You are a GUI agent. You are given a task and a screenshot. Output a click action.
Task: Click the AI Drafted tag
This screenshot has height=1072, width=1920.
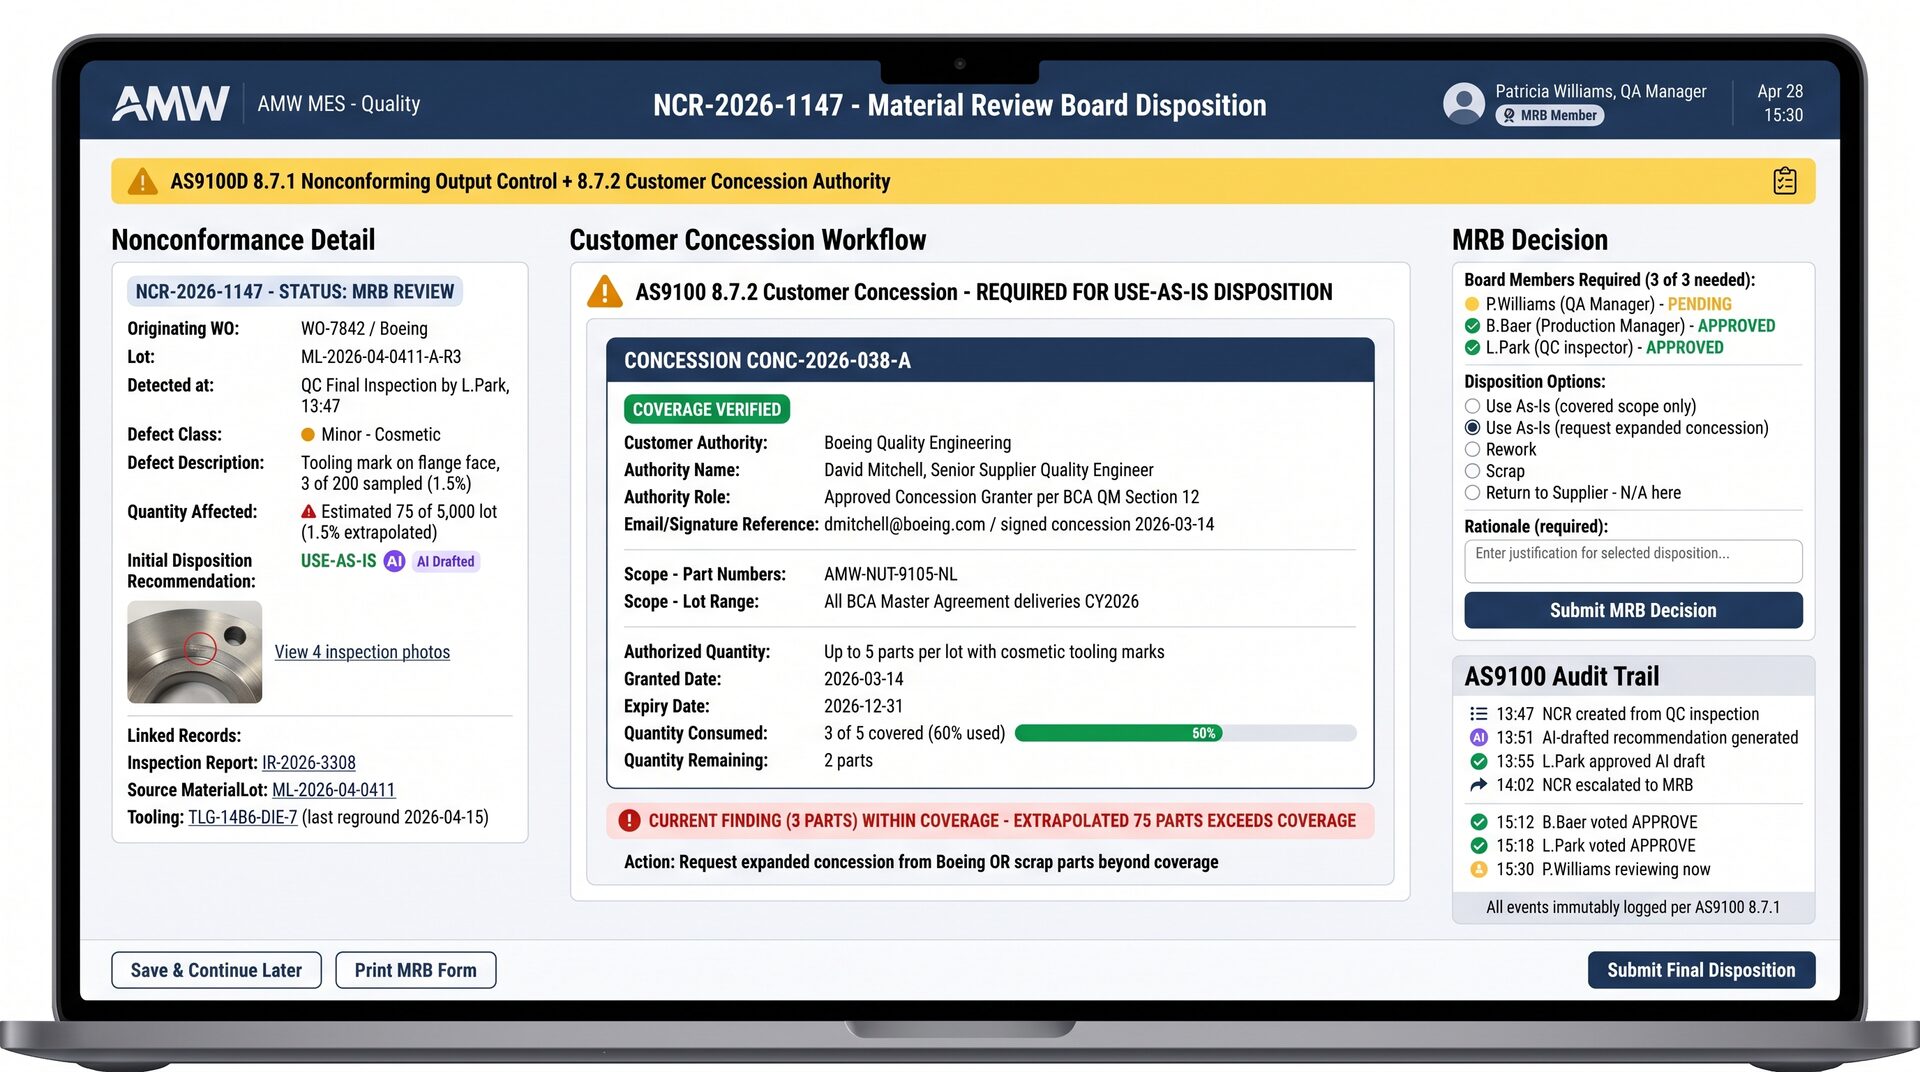[x=446, y=561]
